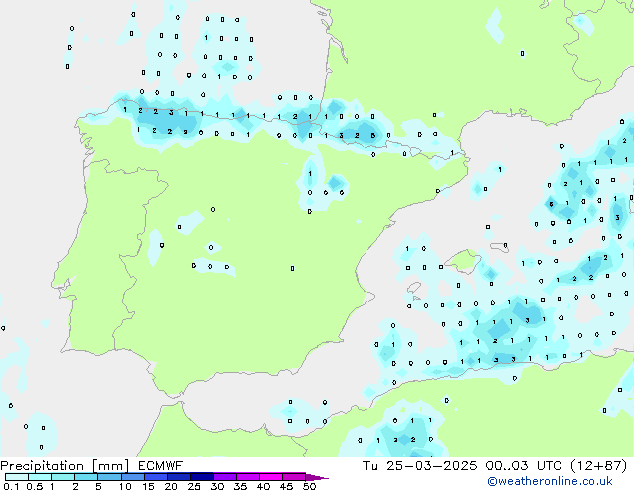Click the 'Tu 25-03-2025' forecast date text
Viewport: 634px width, 490px height.
pyautogui.click(x=420, y=466)
